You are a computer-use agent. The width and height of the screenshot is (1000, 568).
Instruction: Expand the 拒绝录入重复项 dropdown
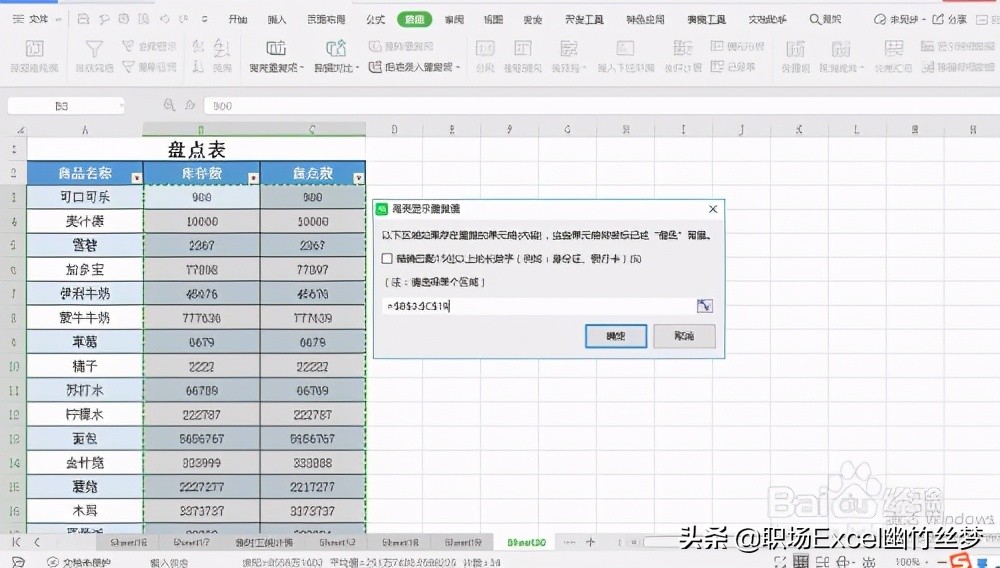tap(458, 67)
